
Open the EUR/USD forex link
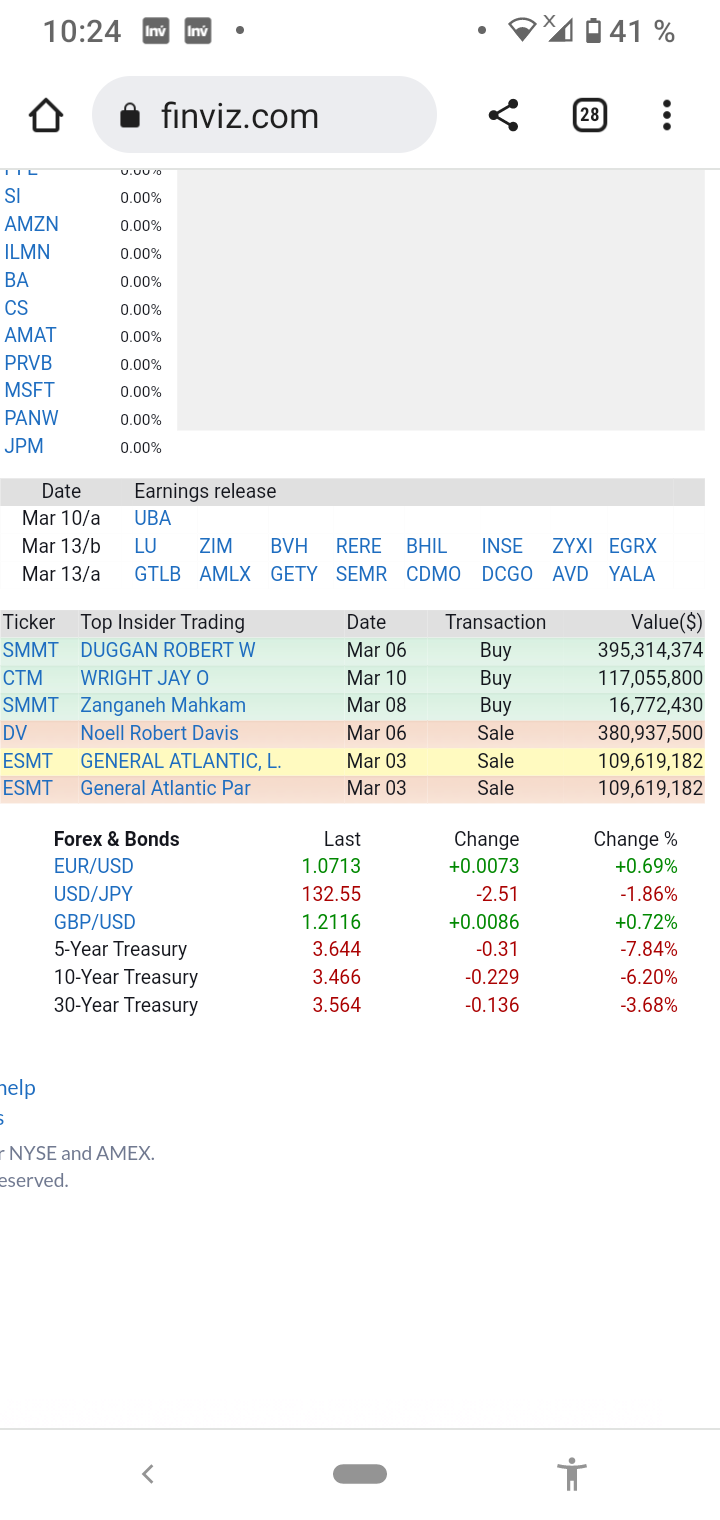tap(94, 867)
